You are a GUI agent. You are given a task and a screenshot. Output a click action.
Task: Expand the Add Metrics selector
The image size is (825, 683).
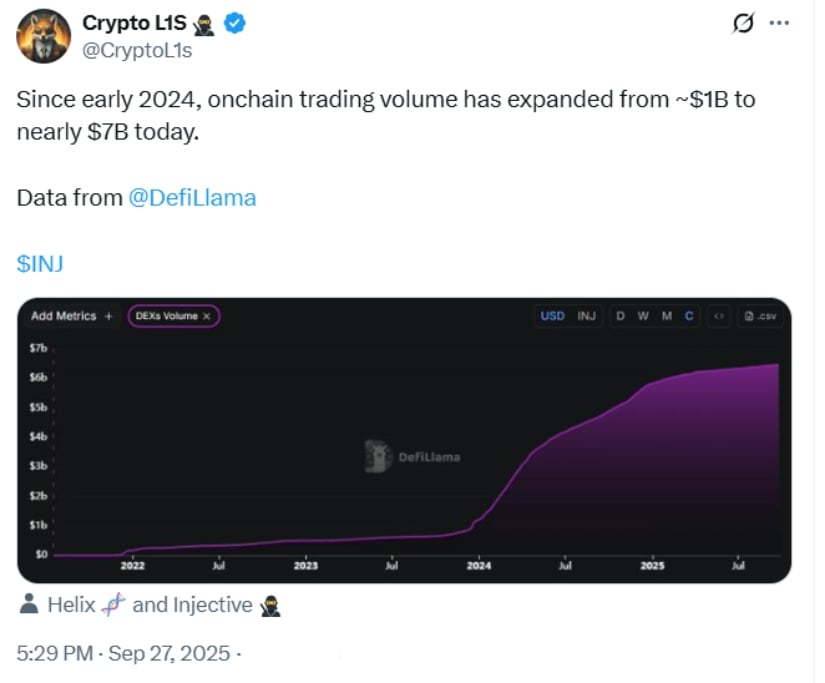tap(71, 316)
